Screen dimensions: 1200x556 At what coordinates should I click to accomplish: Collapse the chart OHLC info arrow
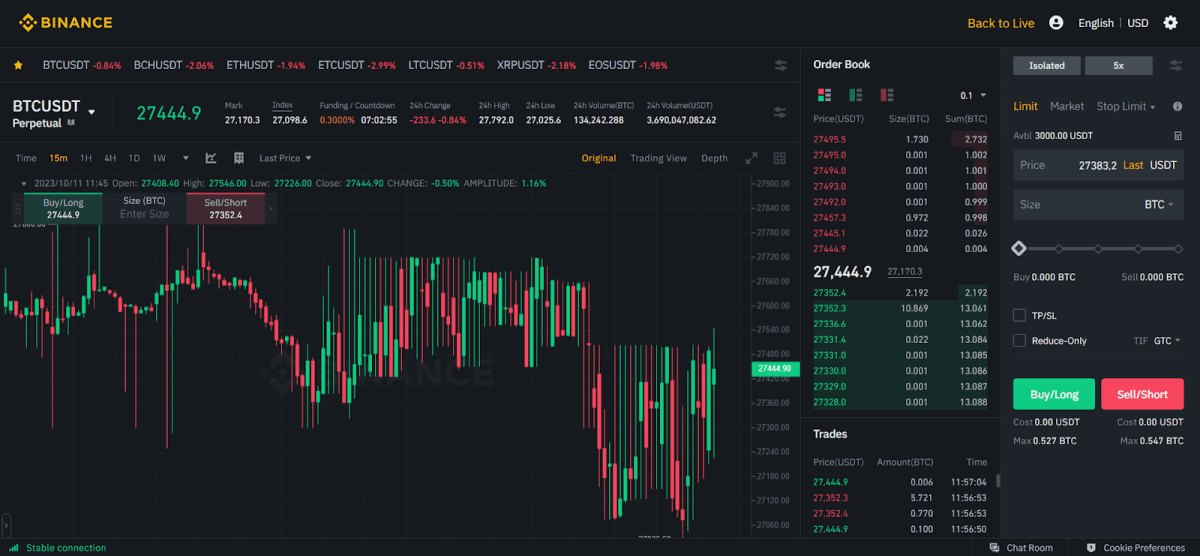tap(25, 184)
